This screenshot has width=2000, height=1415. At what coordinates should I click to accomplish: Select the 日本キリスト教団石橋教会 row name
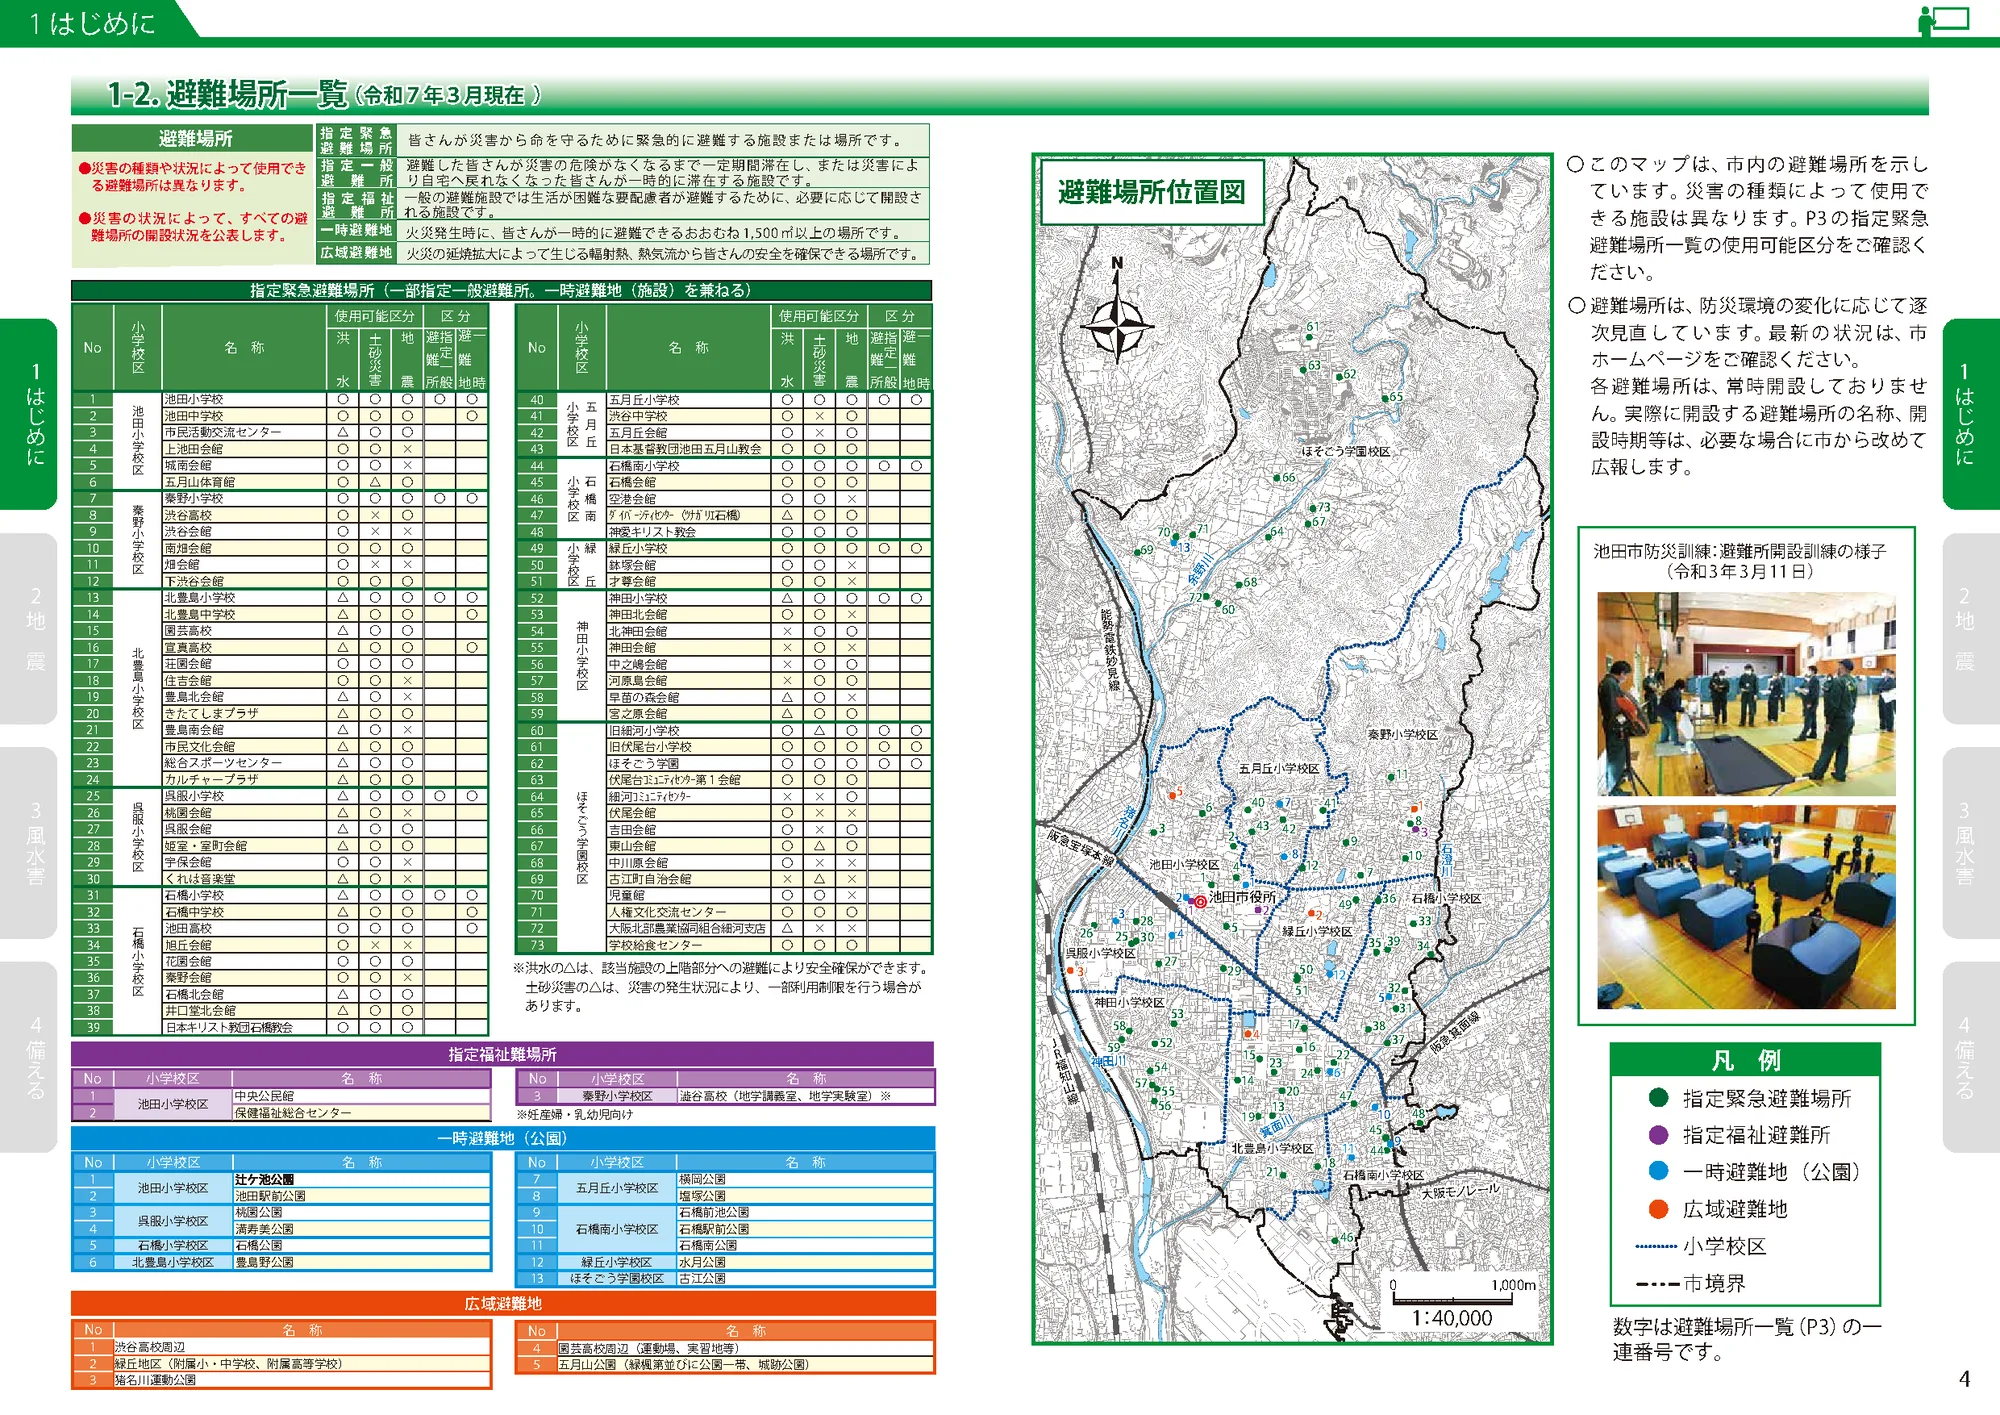tap(229, 1027)
